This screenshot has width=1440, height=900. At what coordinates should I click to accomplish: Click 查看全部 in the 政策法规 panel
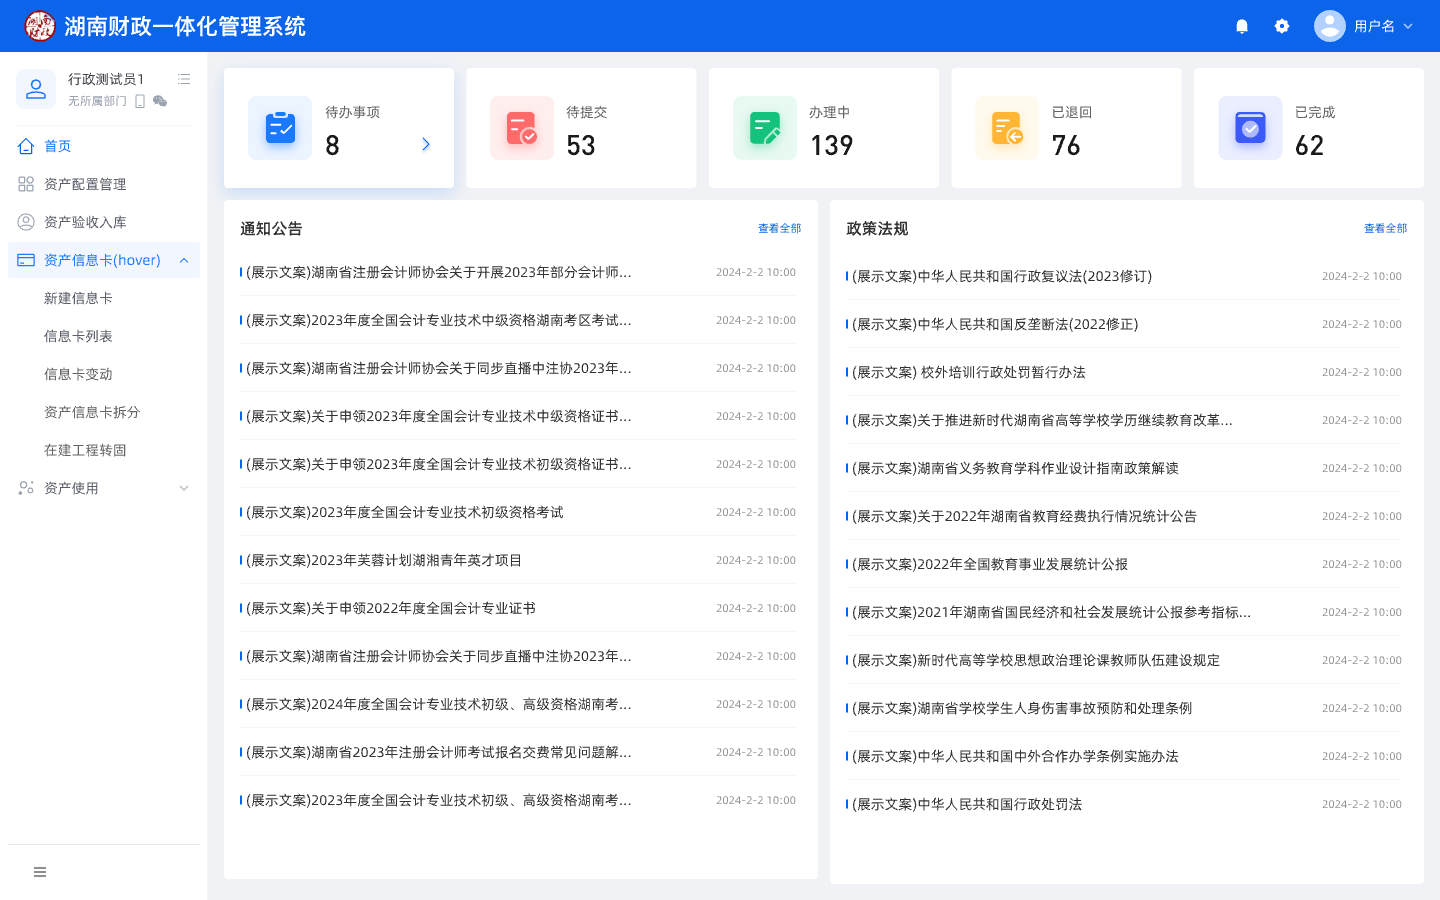pyautogui.click(x=1385, y=228)
